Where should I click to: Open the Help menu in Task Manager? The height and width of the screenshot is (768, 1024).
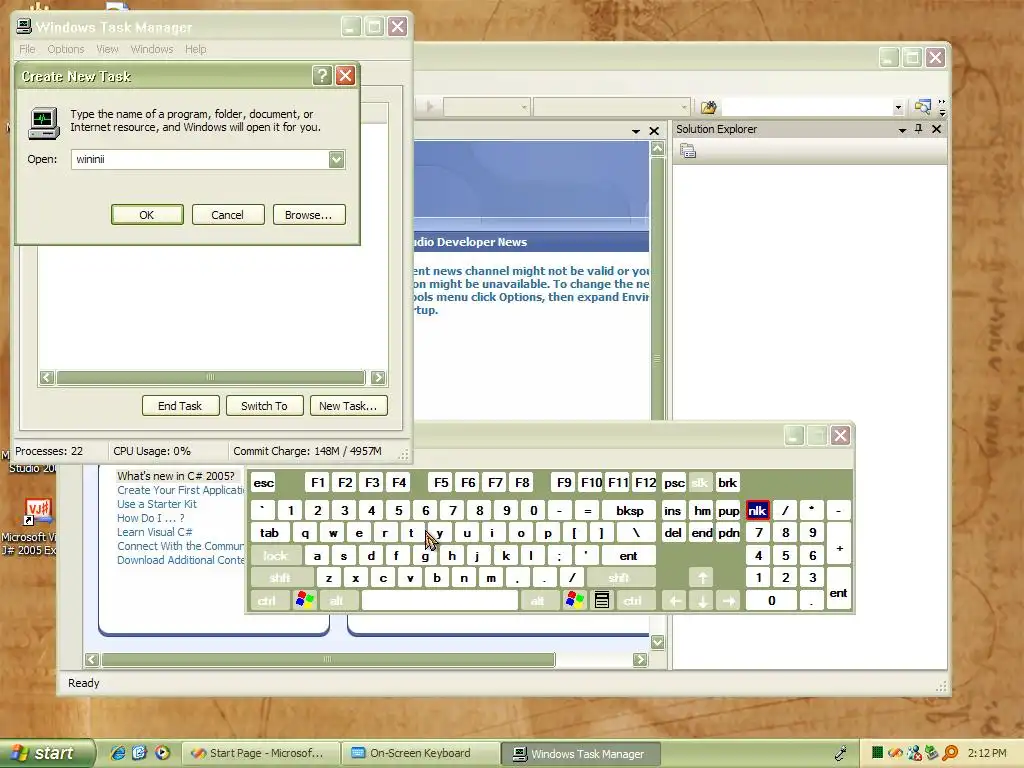(195, 49)
